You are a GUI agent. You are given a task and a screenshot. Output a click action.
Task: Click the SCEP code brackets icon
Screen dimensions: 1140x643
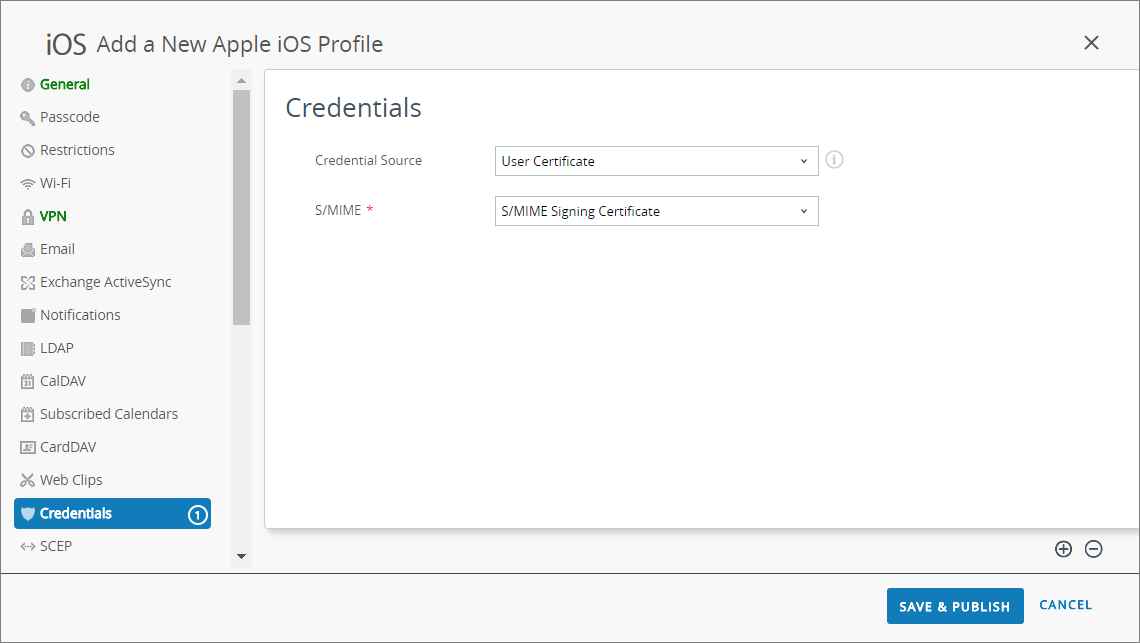pos(27,546)
